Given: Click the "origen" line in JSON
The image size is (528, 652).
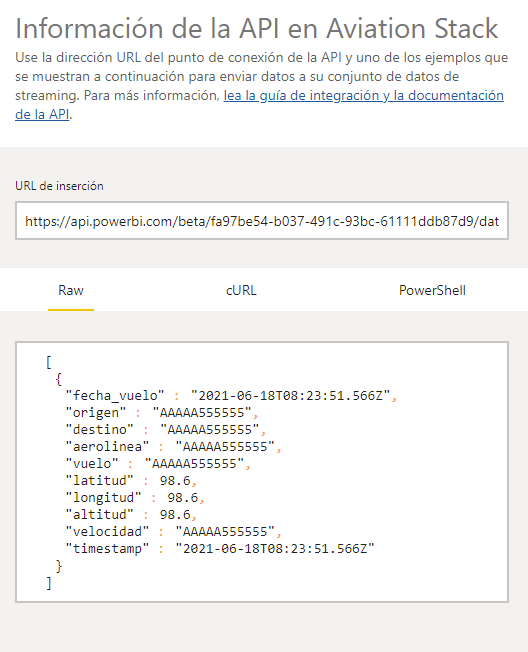Looking at the screenshot, I should pos(162,412).
